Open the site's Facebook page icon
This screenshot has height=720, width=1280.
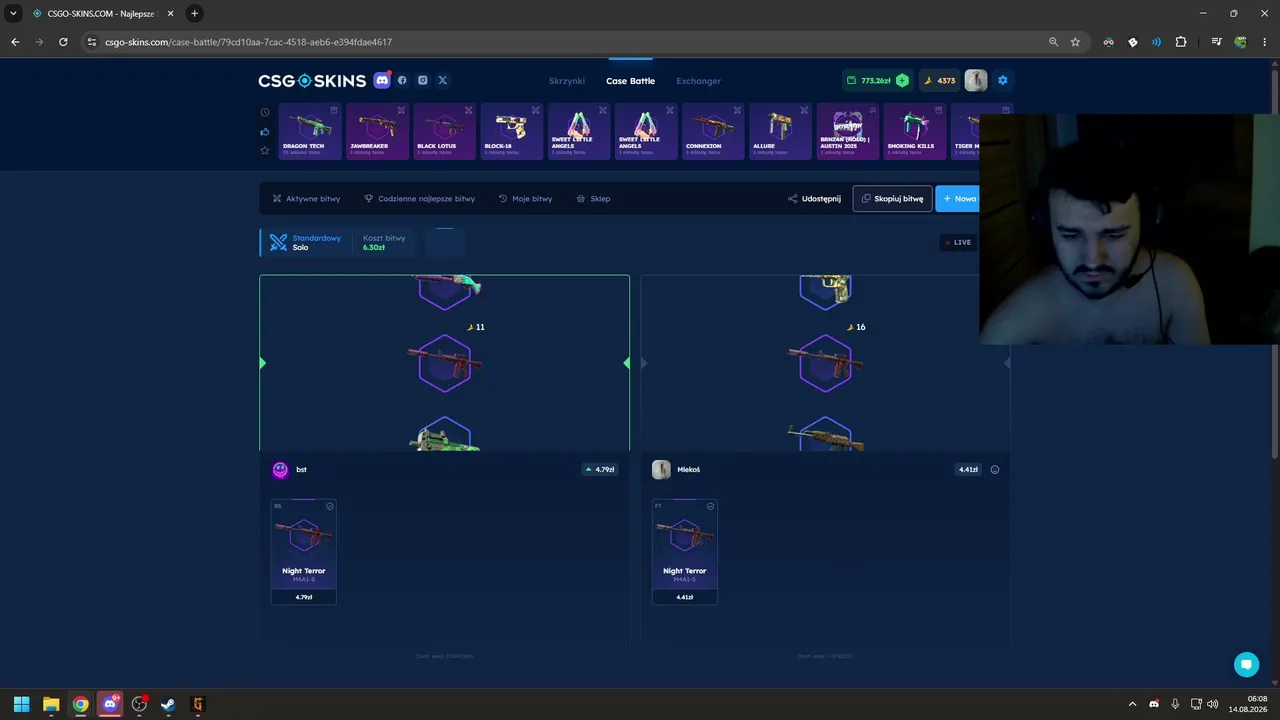(x=402, y=80)
